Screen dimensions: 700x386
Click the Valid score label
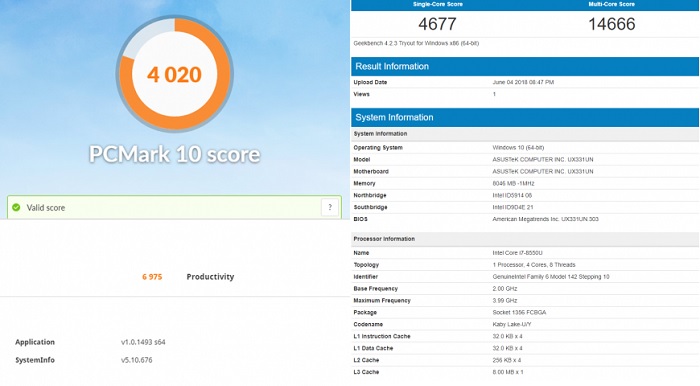tap(46, 208)
